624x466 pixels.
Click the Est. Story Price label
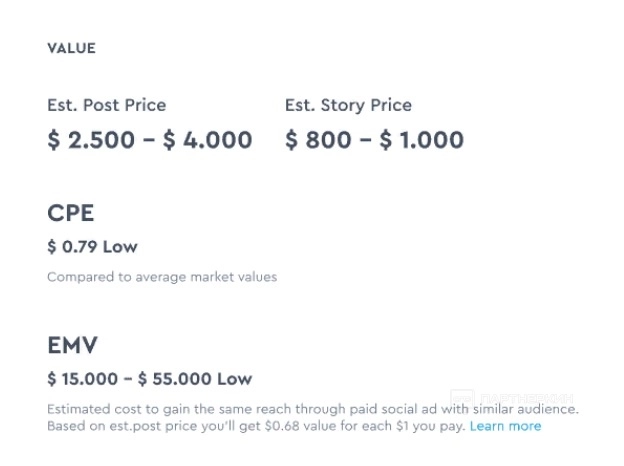pyautogui.click(x=348, y=105)
